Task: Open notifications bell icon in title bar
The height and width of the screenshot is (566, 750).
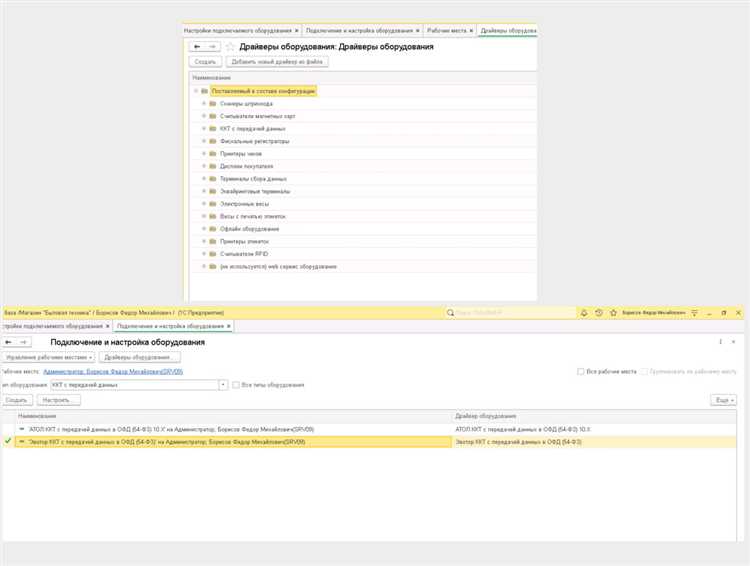Action: [x=584, y=313]
